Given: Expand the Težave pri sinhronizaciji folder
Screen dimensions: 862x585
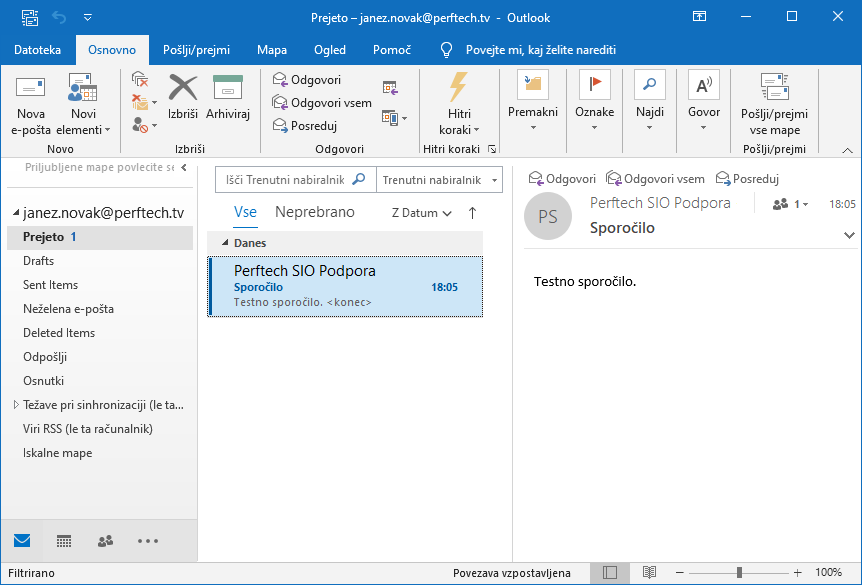Looking at the screenshot, I should pos(16,405).
